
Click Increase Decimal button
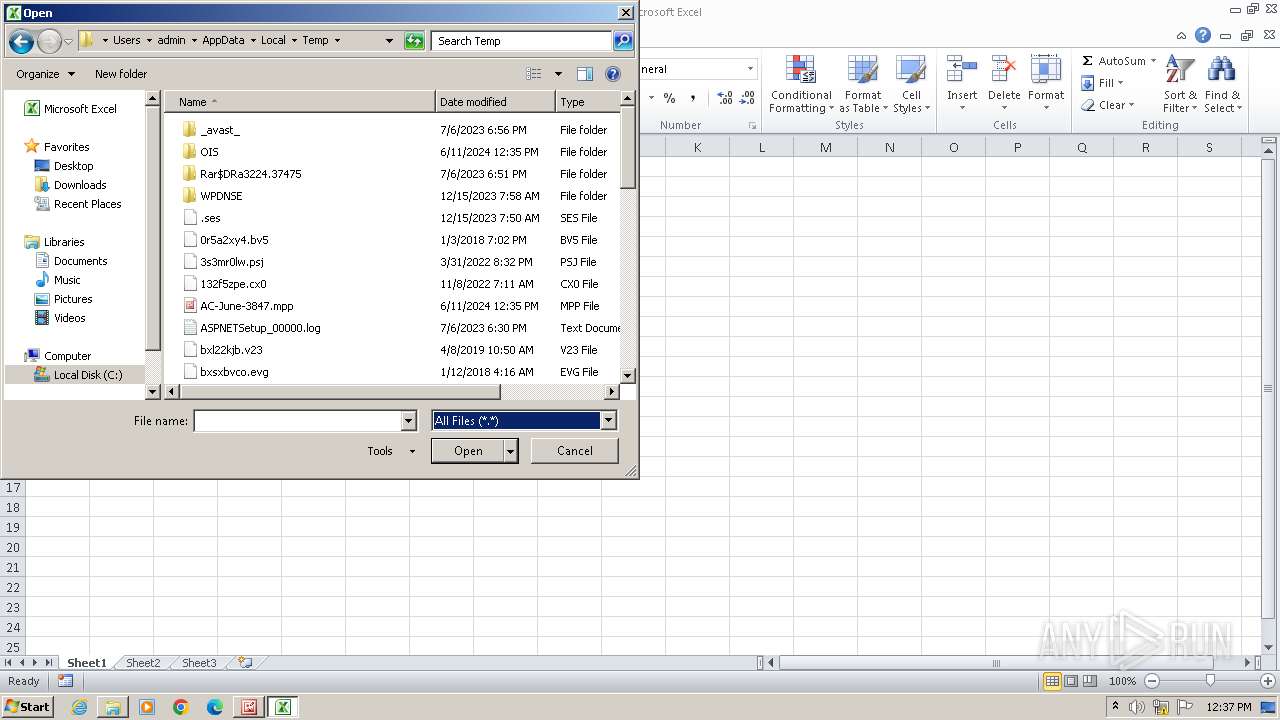click(724, 98)
